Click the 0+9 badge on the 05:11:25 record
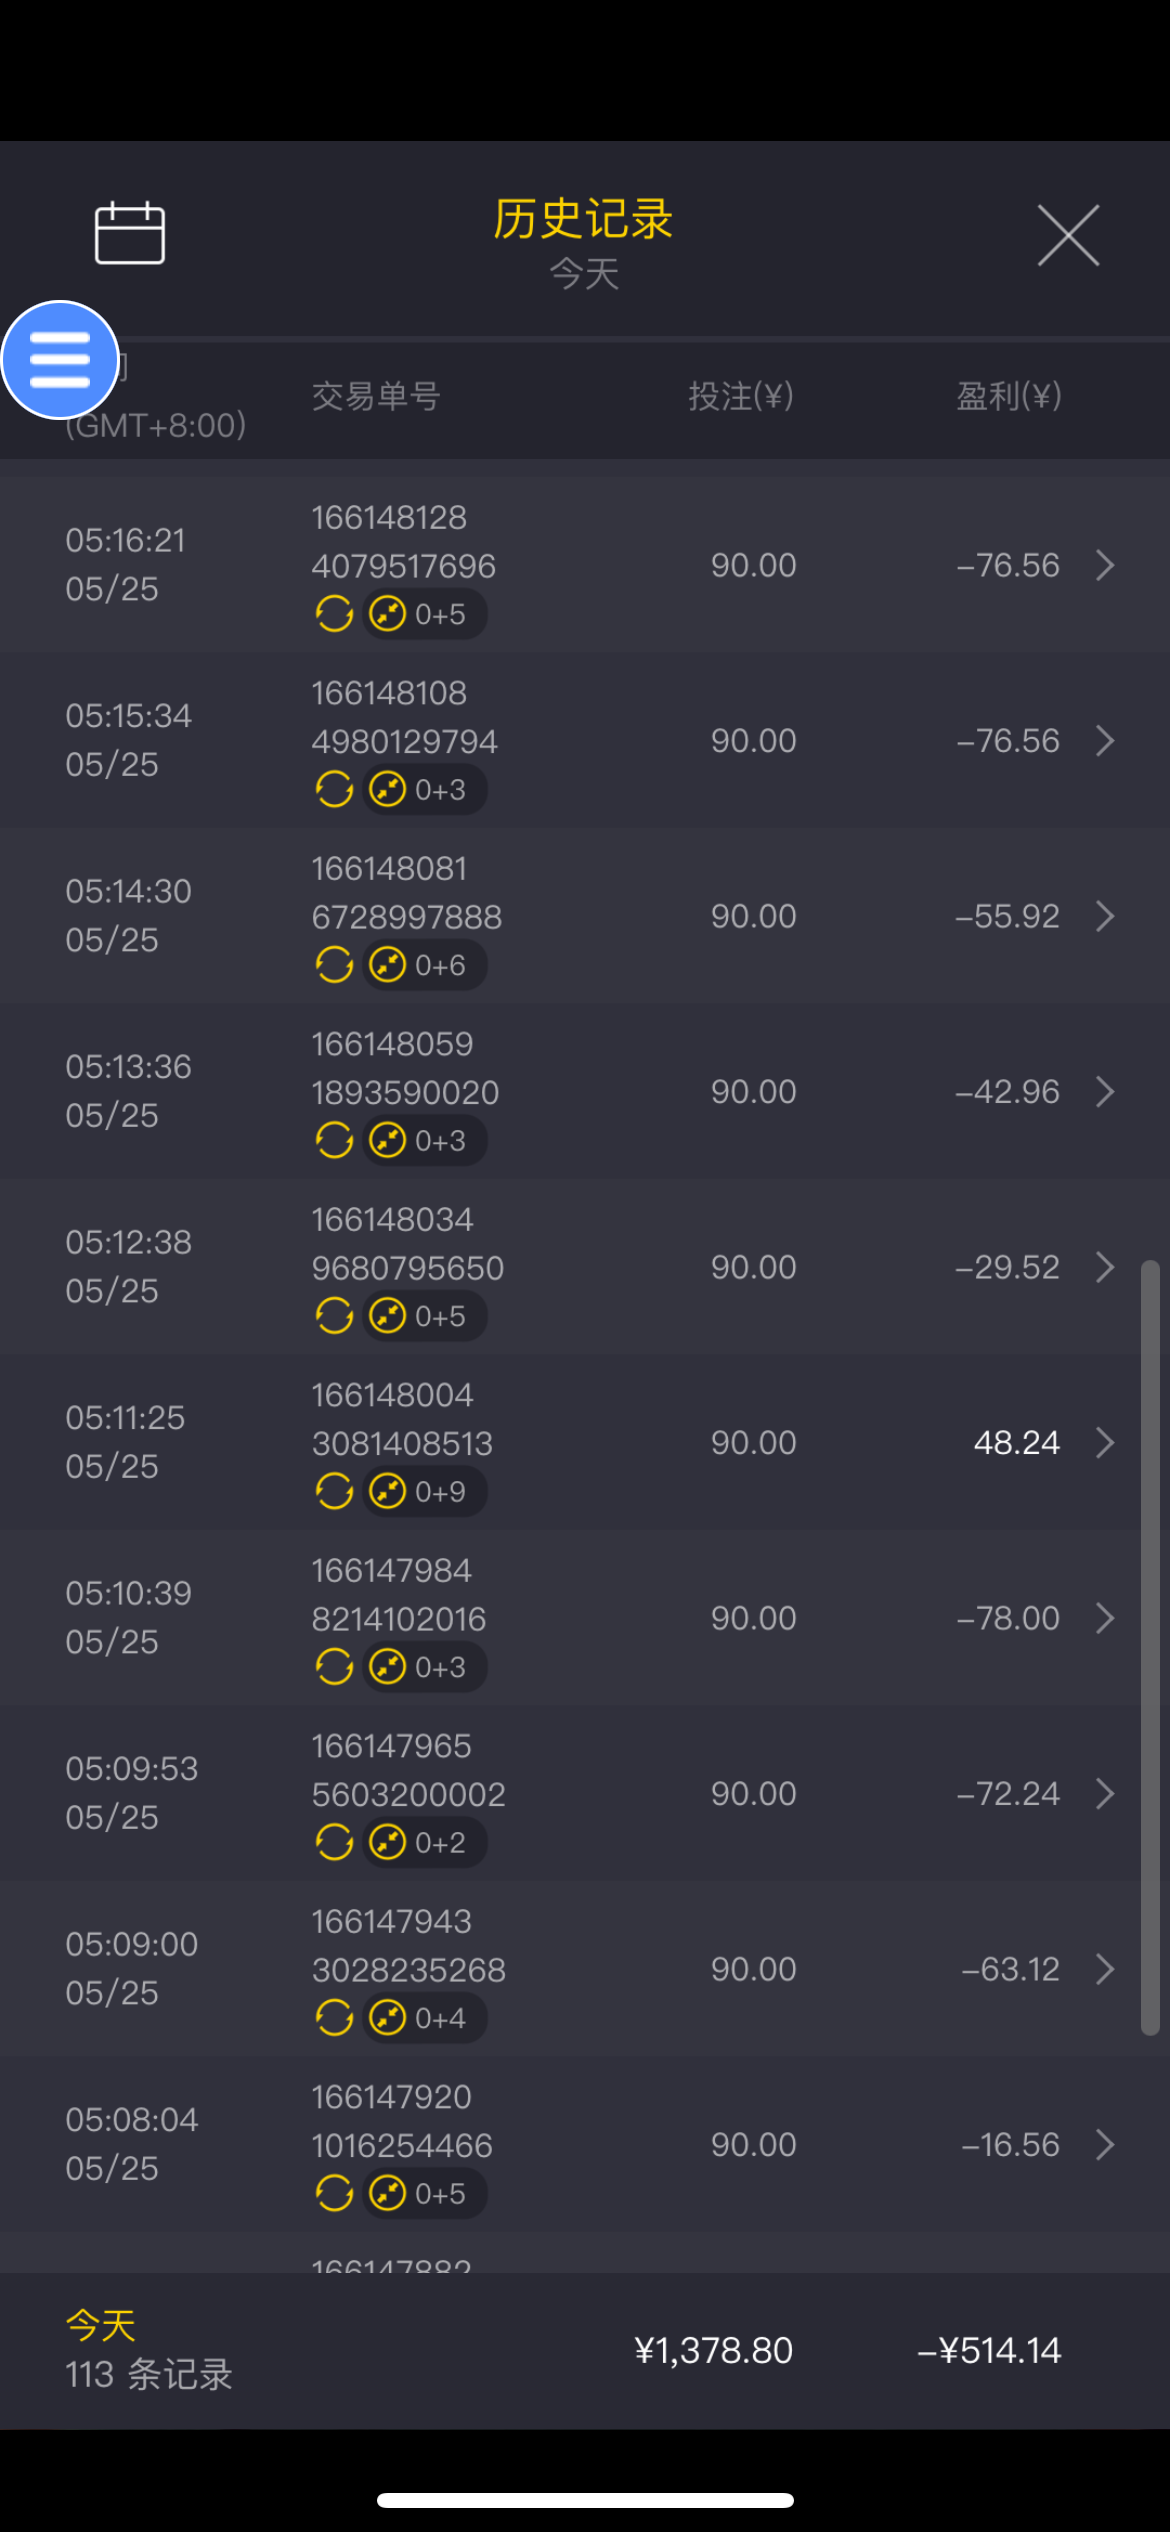Image resolution: width=1170 pixels, height=2532 pixels. [426, 1492]
